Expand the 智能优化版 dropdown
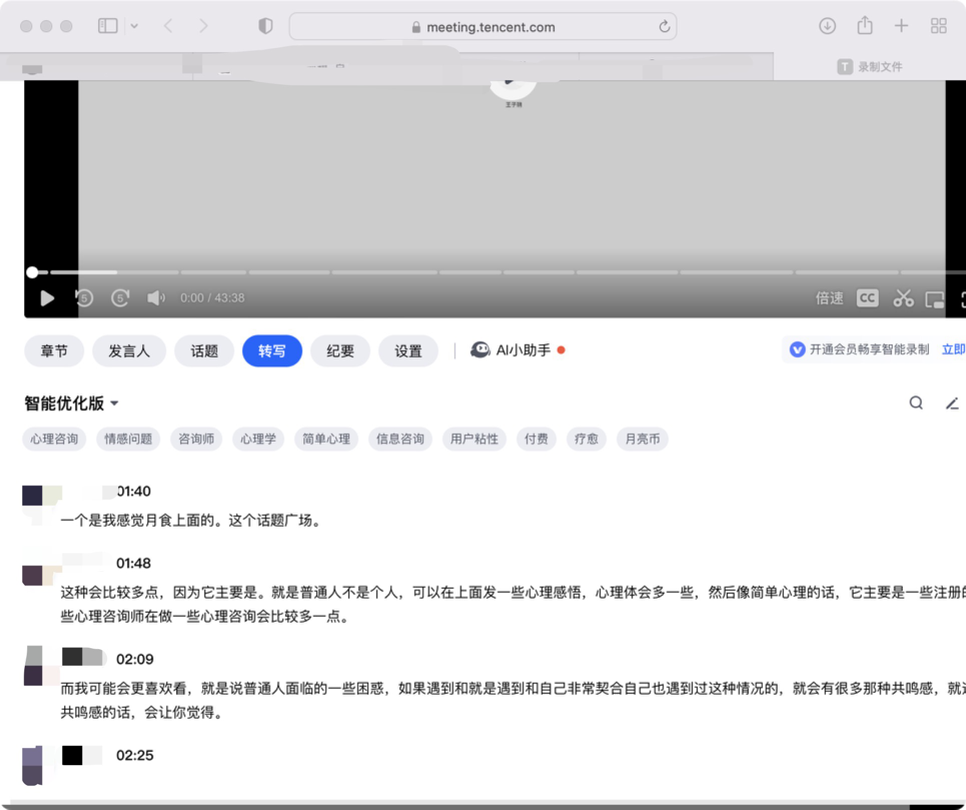Viewport: 966px width, 810px height. 72,403
